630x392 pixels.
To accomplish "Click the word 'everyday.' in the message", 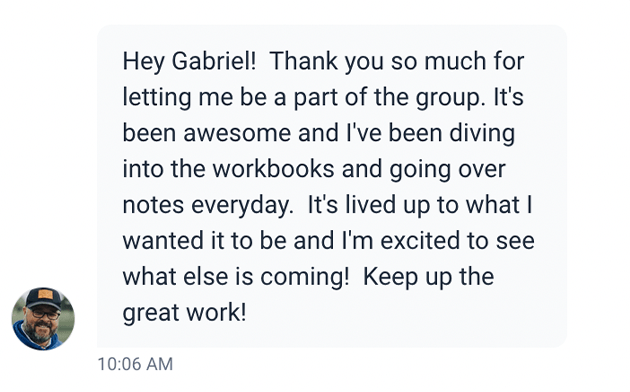I will click(x=242, y=206).
